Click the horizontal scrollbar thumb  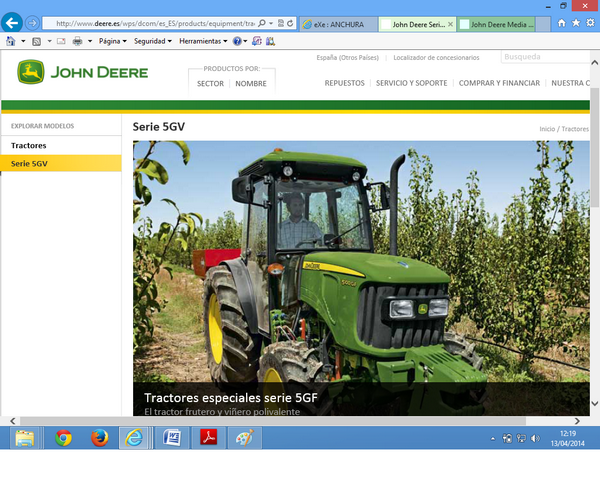(x=273, y=421)
